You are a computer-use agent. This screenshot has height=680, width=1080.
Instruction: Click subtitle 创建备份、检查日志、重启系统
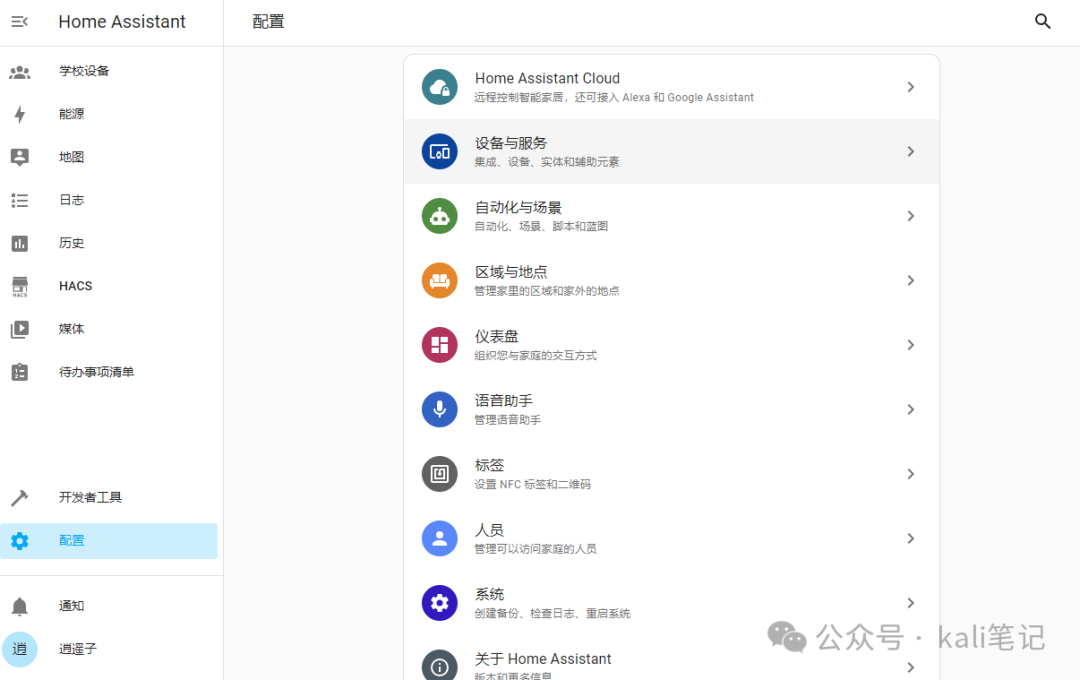552,613
